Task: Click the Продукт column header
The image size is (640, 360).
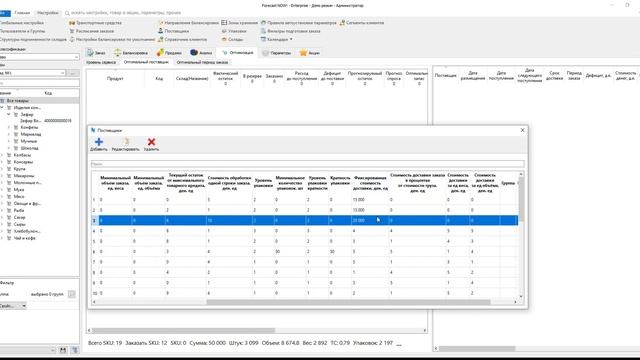Action: point(115,78)
